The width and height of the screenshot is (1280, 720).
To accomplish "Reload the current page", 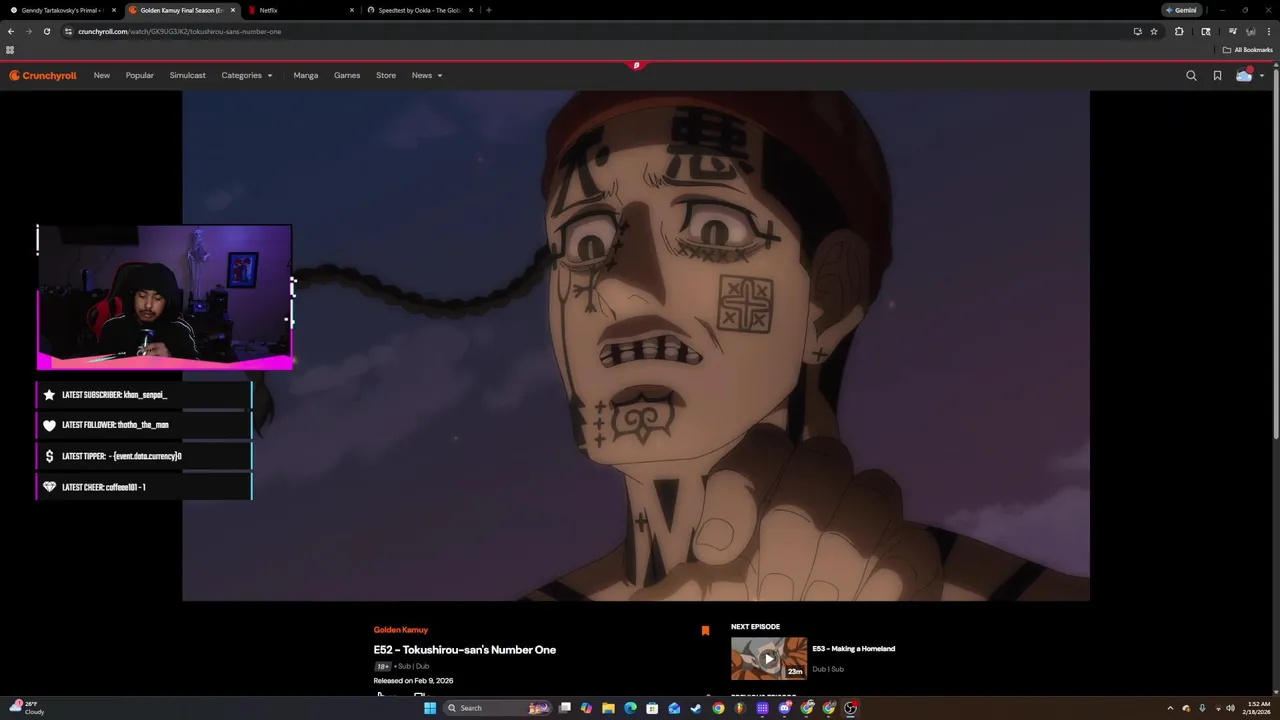I will (x=47, y=31).
